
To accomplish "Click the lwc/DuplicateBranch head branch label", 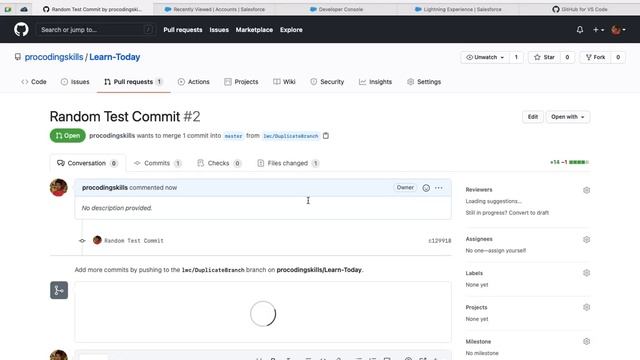I will [291, 136].
